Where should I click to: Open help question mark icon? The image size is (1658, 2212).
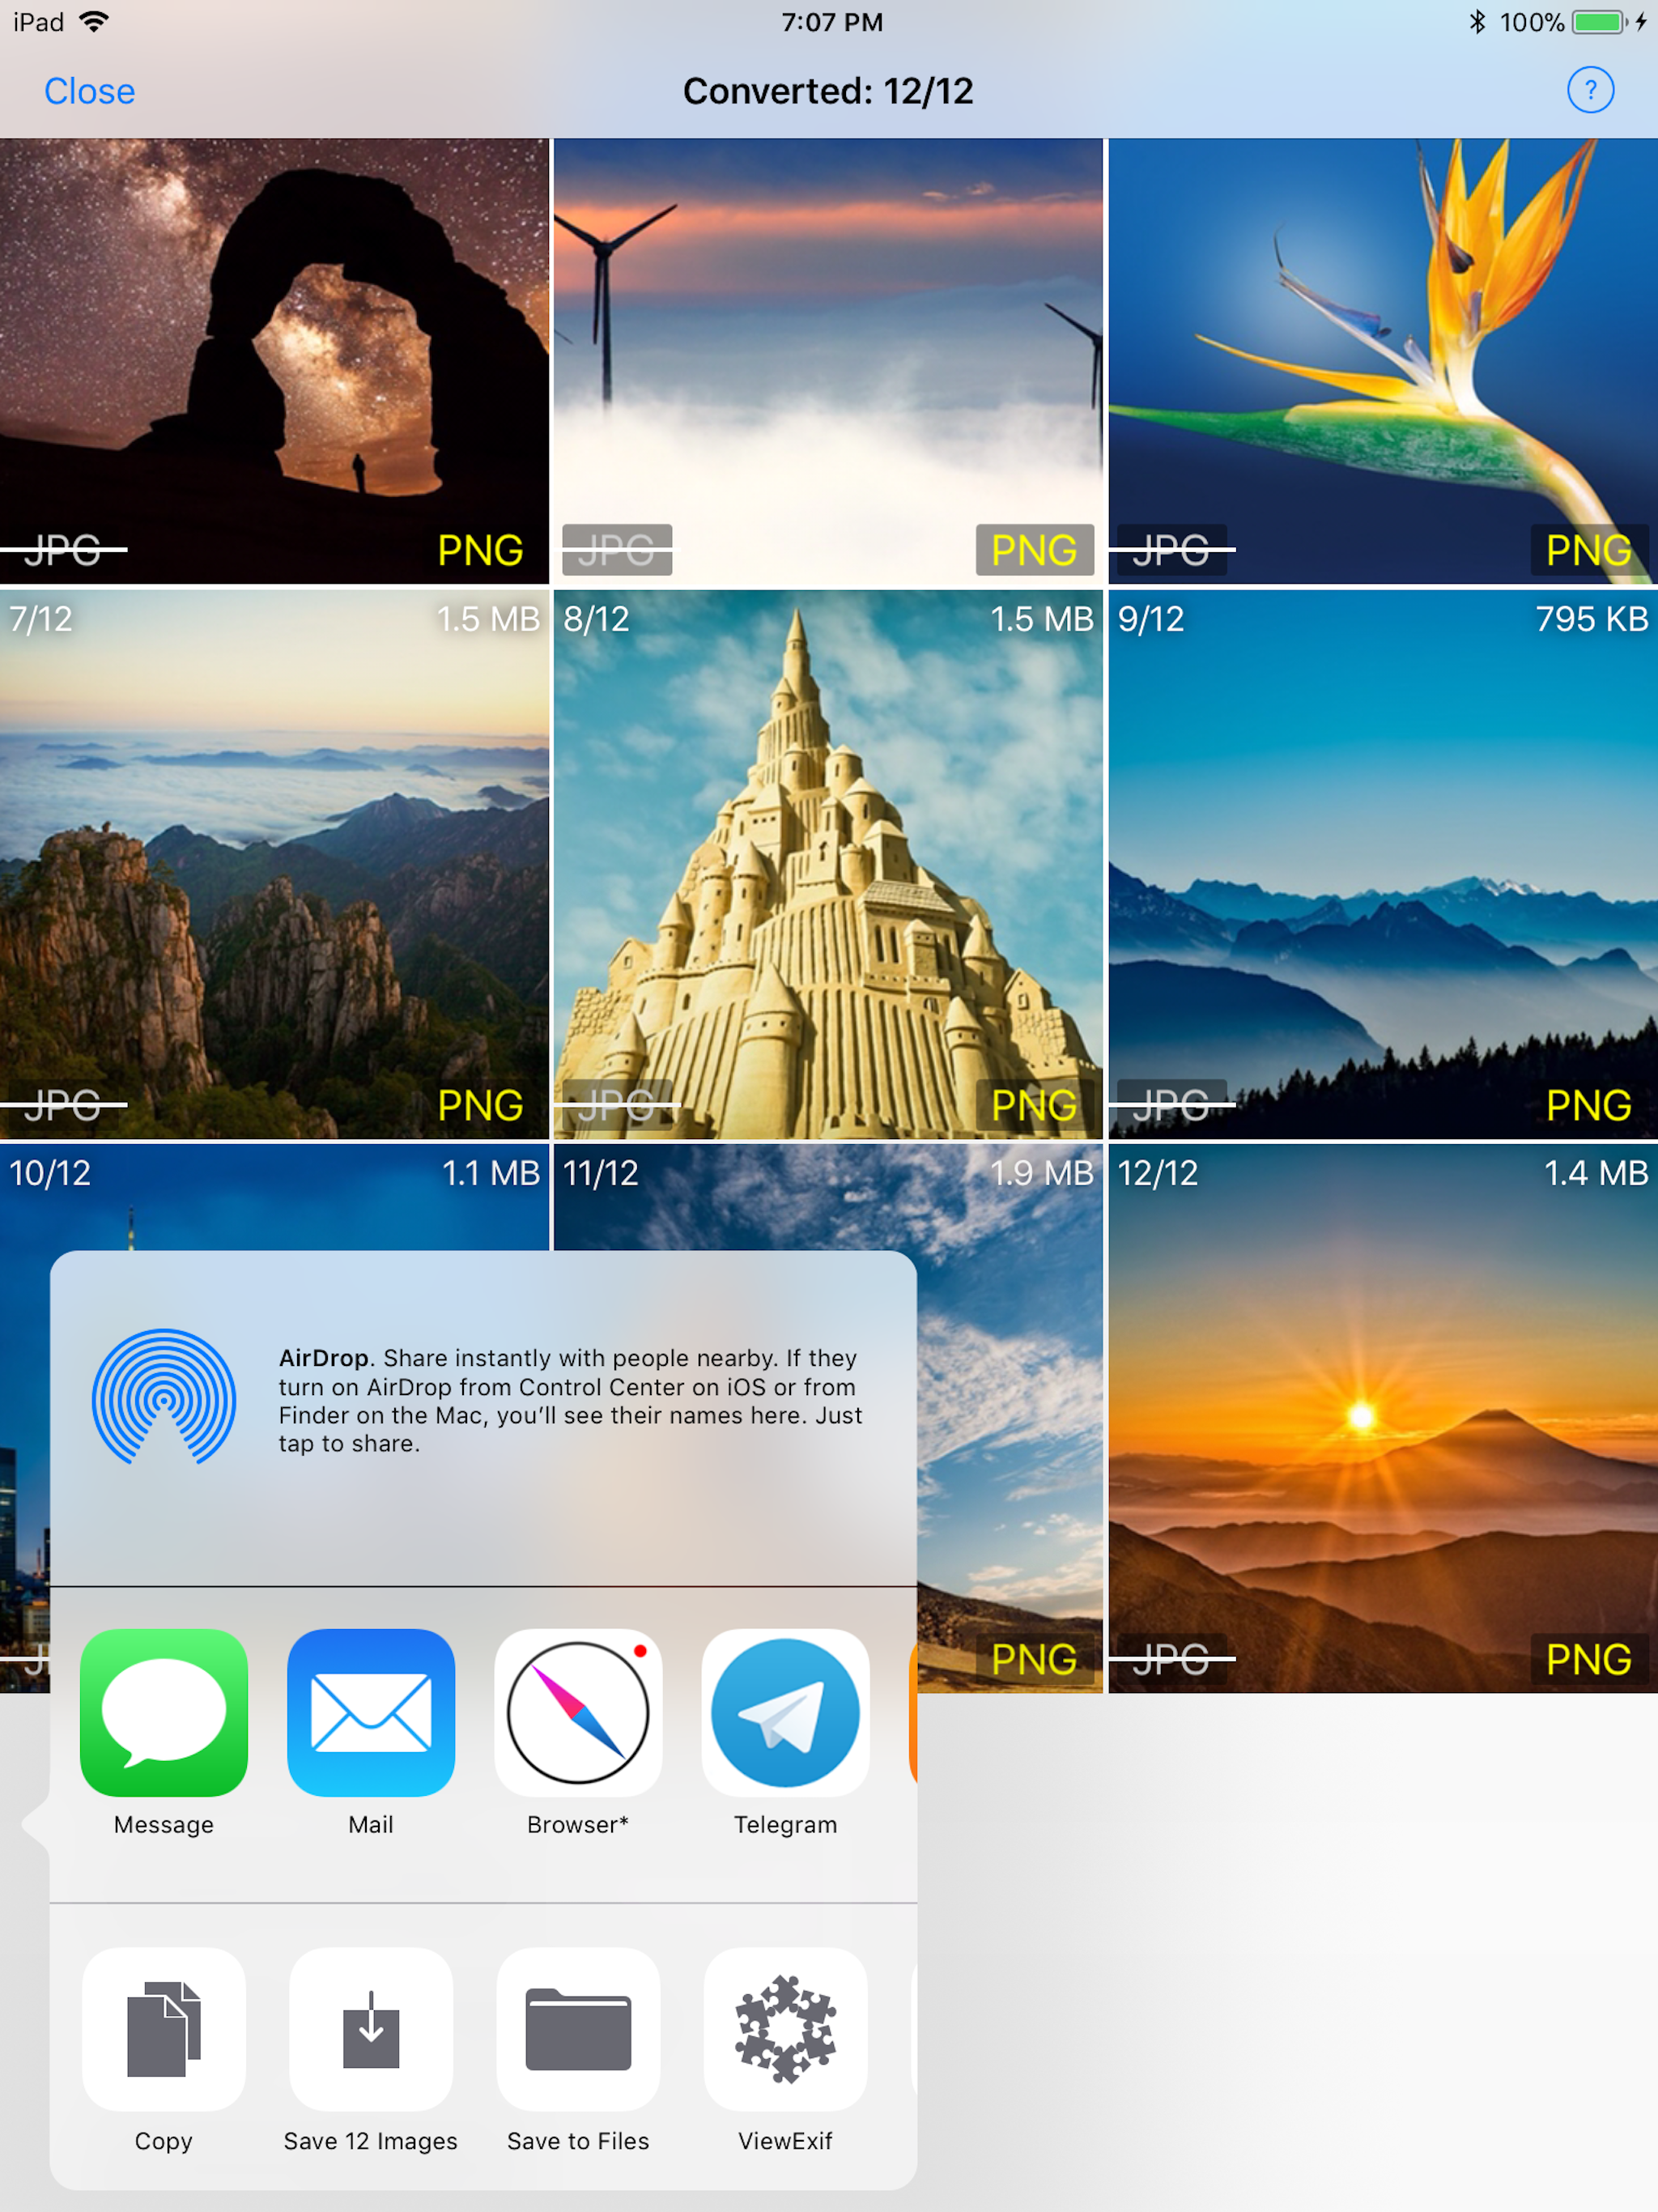[x=1589, y=90]
